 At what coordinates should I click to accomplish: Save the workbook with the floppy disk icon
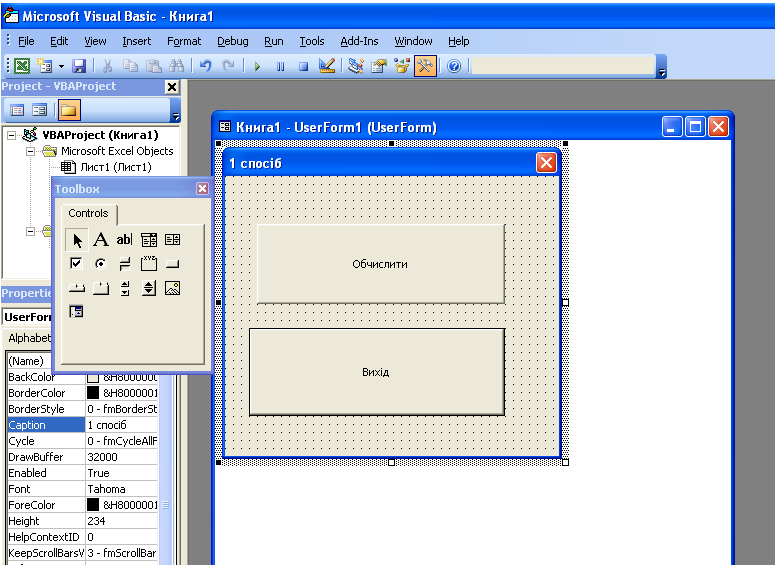[x=79, y=66]
